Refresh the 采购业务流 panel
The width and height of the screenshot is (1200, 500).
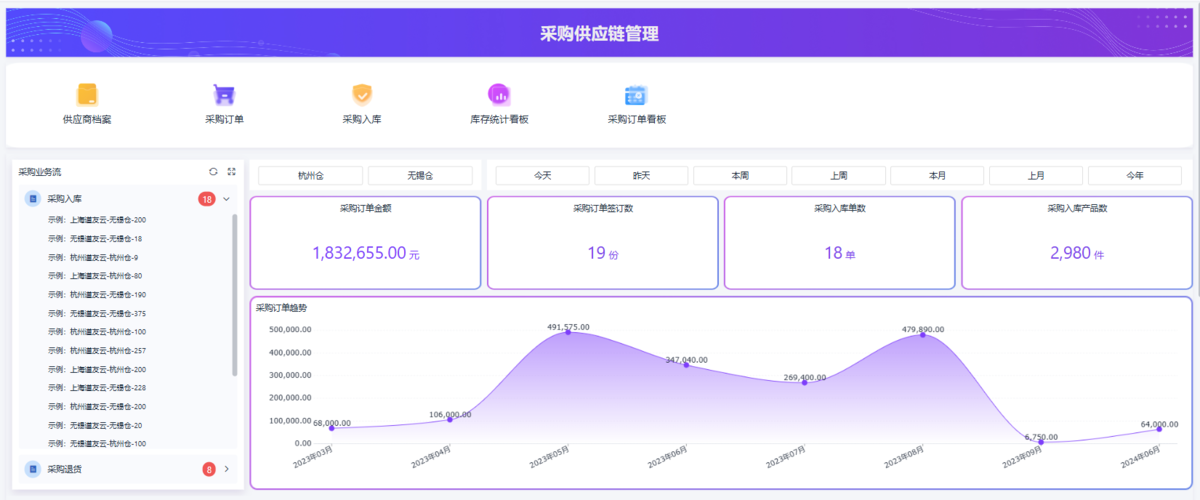coord(213,172)
